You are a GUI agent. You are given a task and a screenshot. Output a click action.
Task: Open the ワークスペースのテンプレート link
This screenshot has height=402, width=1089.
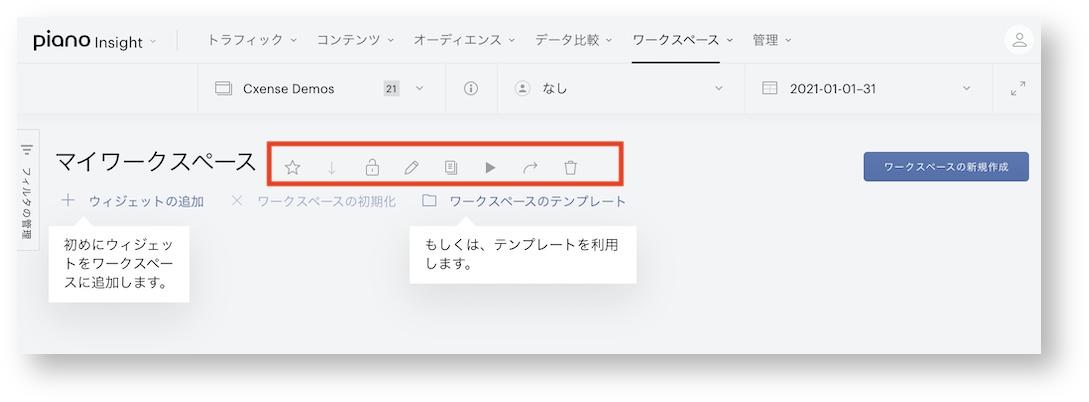(x=538, y=201)
